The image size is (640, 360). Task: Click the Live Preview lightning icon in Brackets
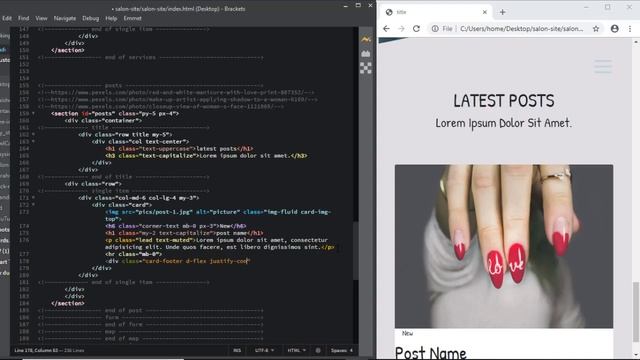coord(366,39)
